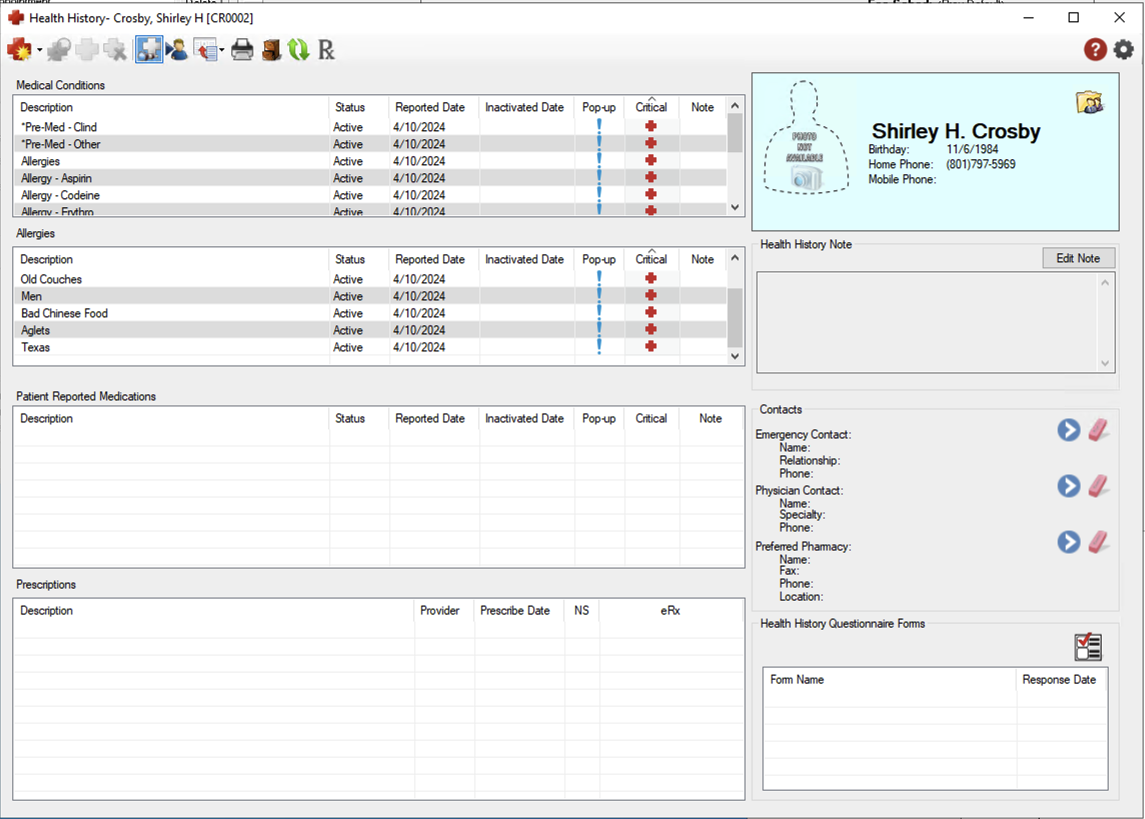Toggle the Pop-up flag for Allergy - Aspirin

tap(599, 178)
